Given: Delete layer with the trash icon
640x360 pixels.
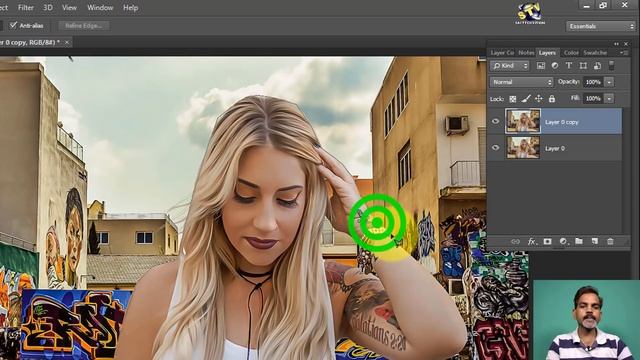Looking at the screenshot, I should pyautogui.click(x=610, y=241).
